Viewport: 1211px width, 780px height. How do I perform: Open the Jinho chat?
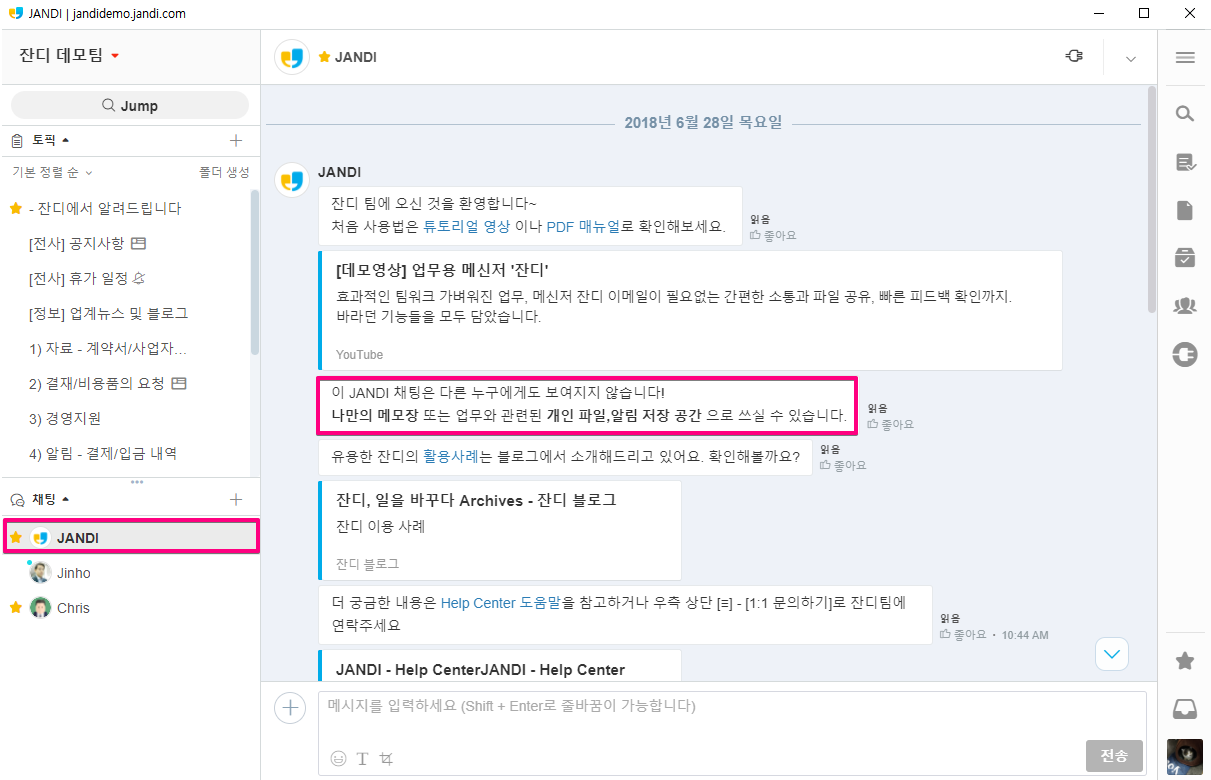(x=73, y=573)
